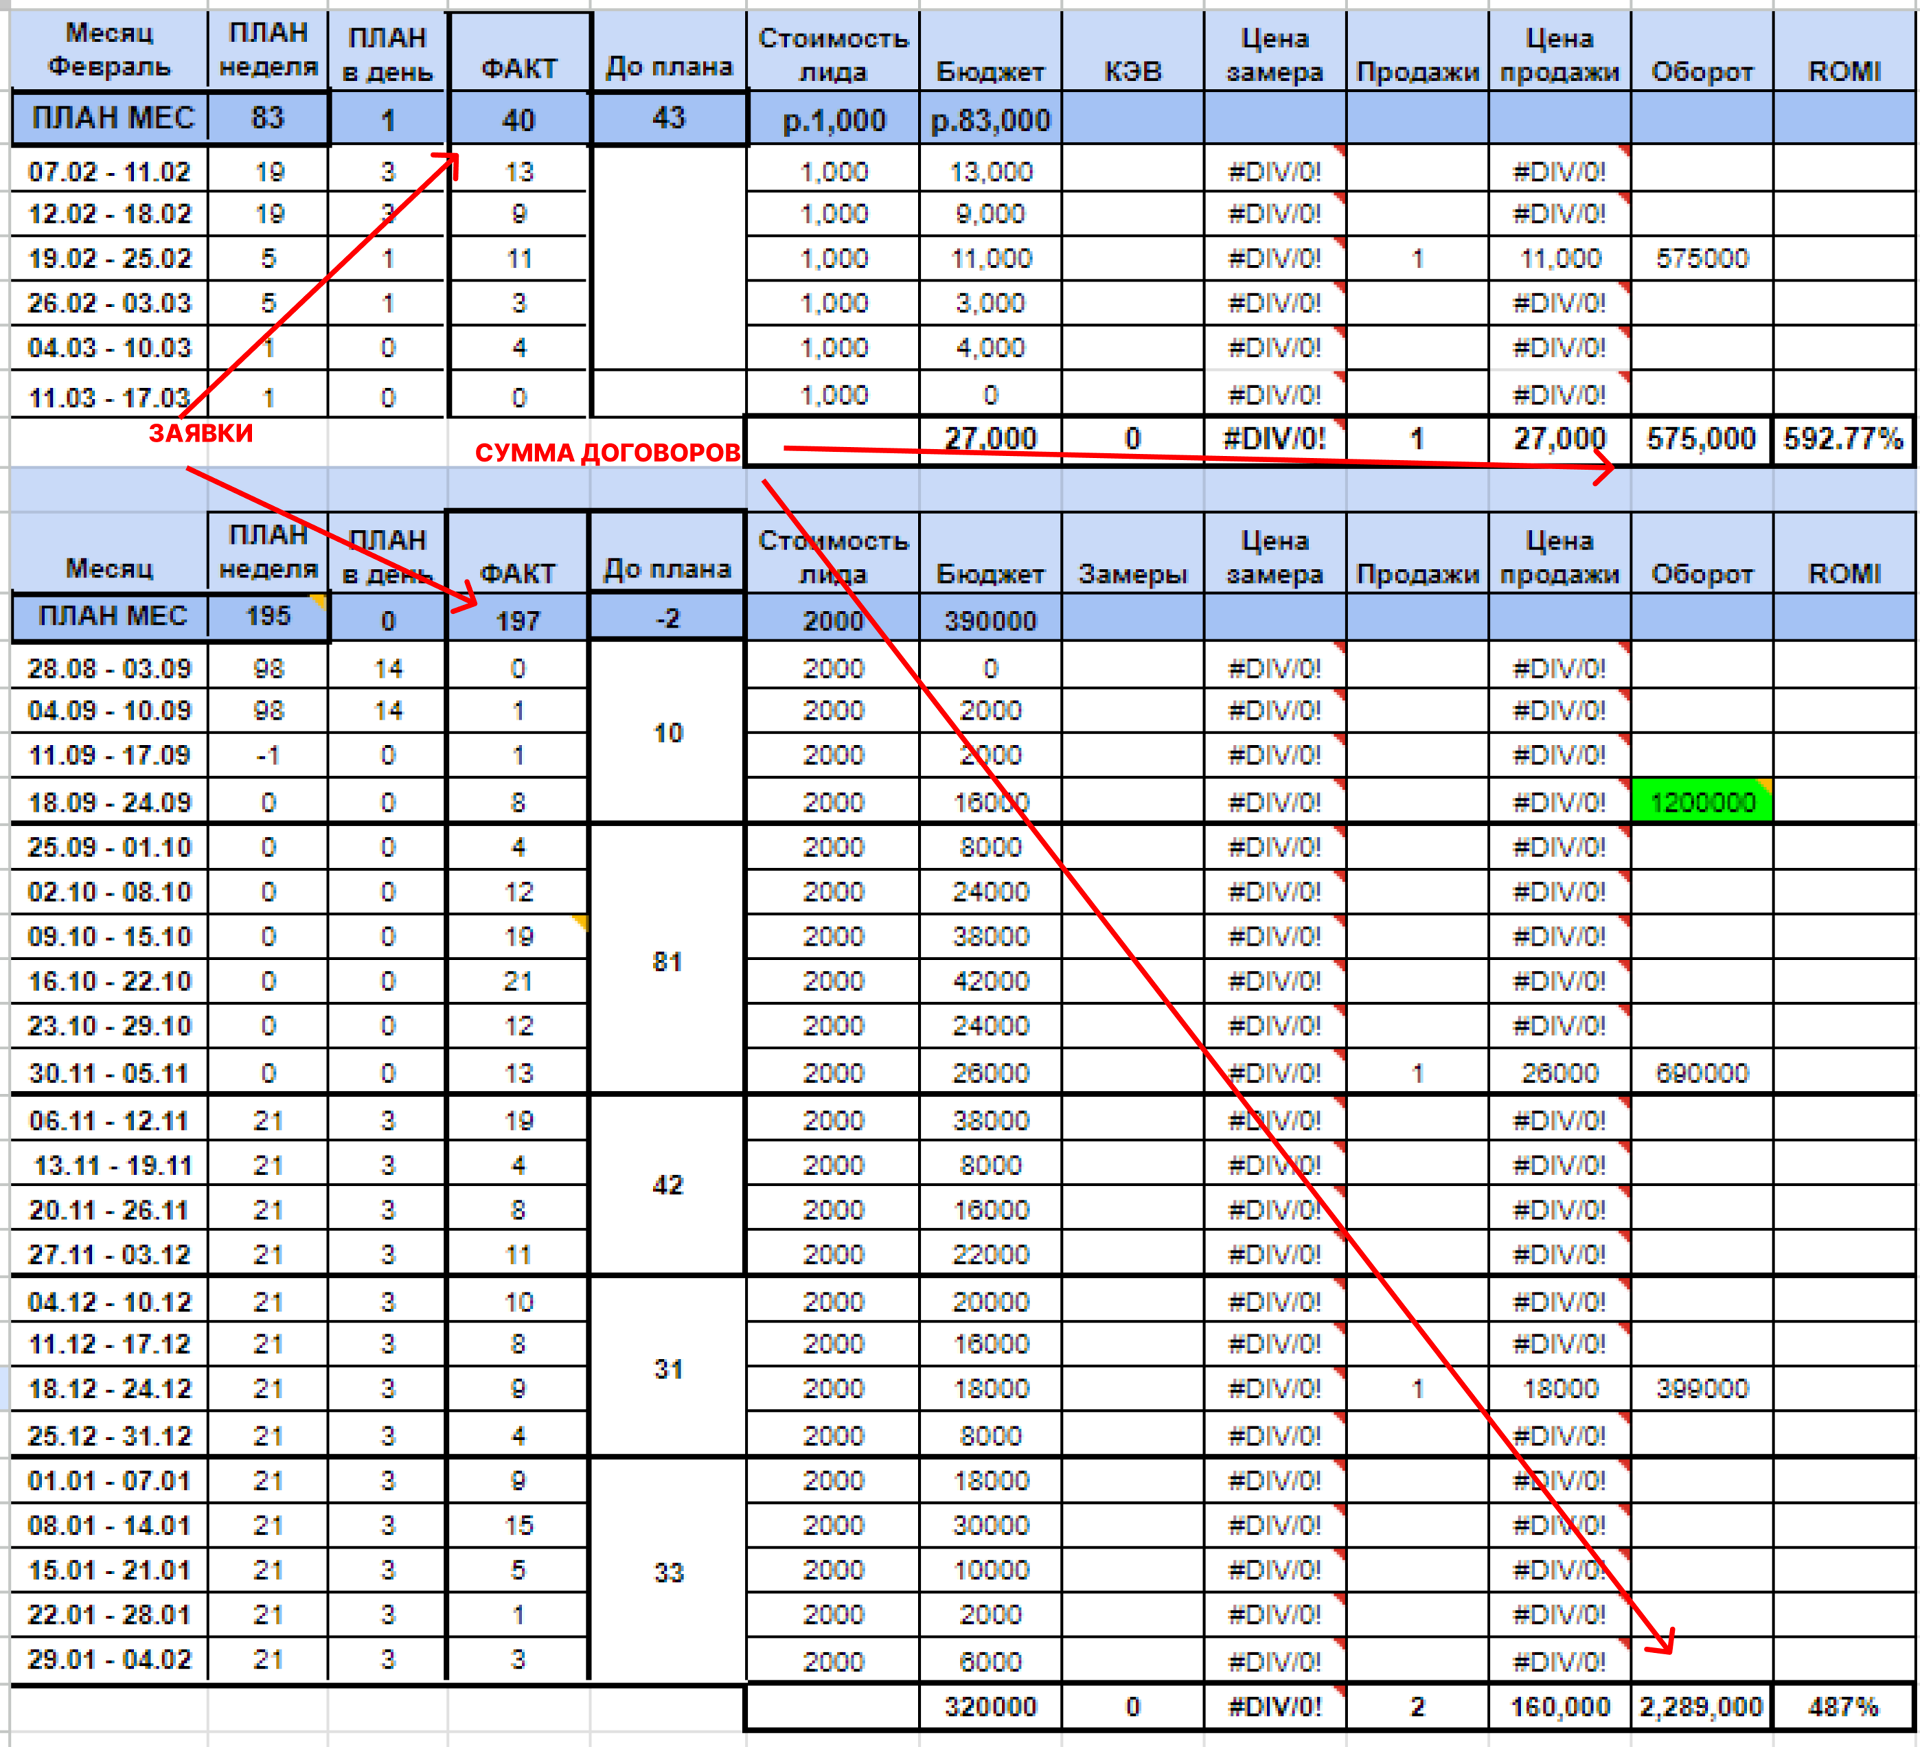Click the 575000 turnover cell
This screenshot has height=1747, width=1920.
click(1701, 259)
